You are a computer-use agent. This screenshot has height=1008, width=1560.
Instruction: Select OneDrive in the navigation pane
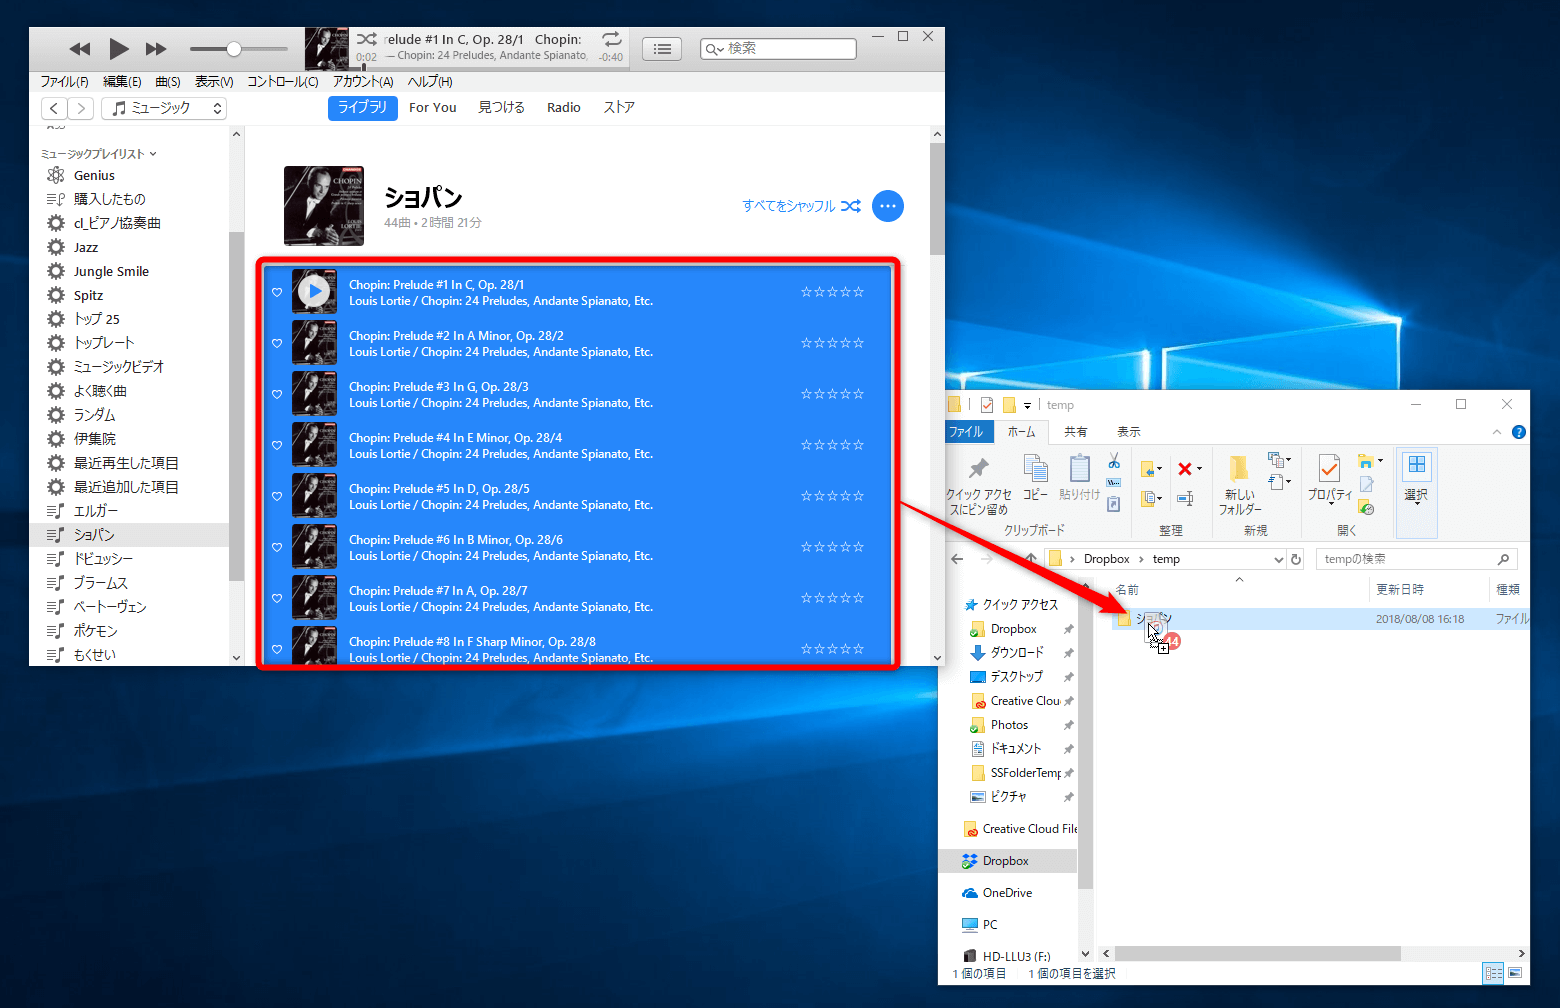(x=1007, y=893)
